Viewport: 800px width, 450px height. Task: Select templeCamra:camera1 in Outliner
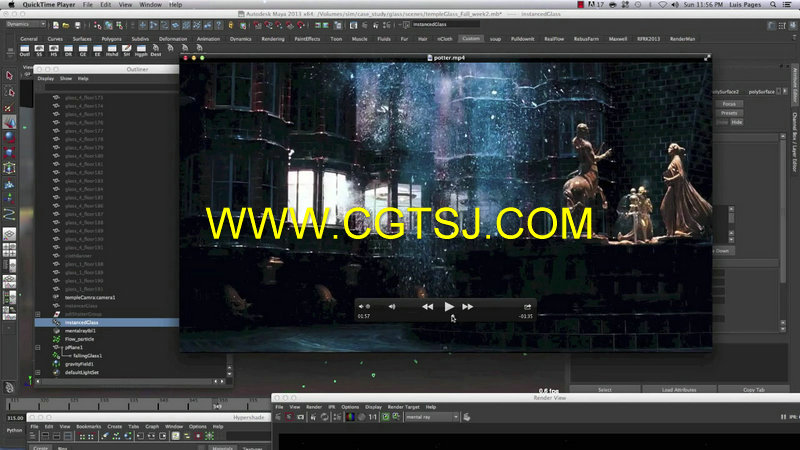[90, 297]
